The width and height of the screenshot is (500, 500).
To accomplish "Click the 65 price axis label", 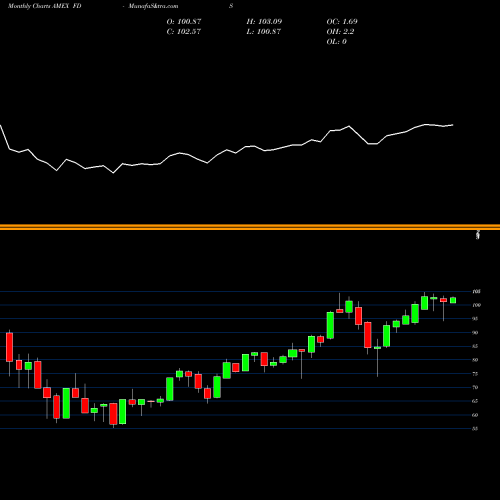I will point(475,401).
